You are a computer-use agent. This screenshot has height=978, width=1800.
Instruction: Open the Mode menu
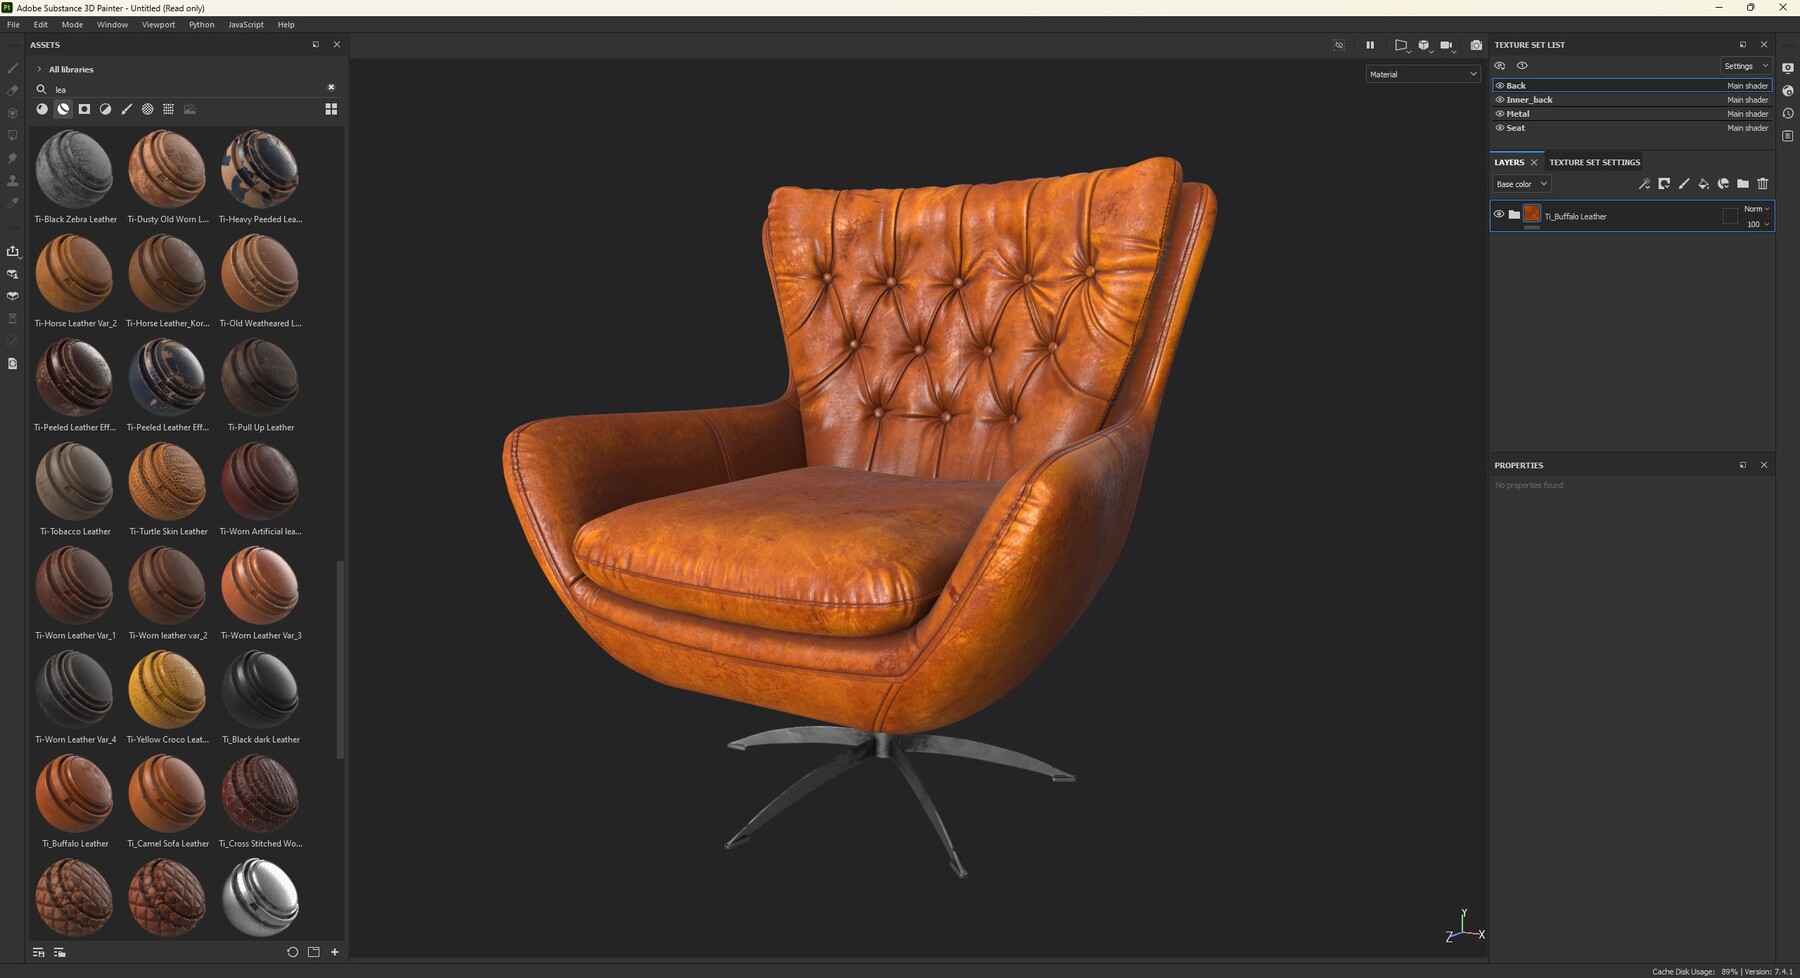pyautogui.click(x=72, y=24)
